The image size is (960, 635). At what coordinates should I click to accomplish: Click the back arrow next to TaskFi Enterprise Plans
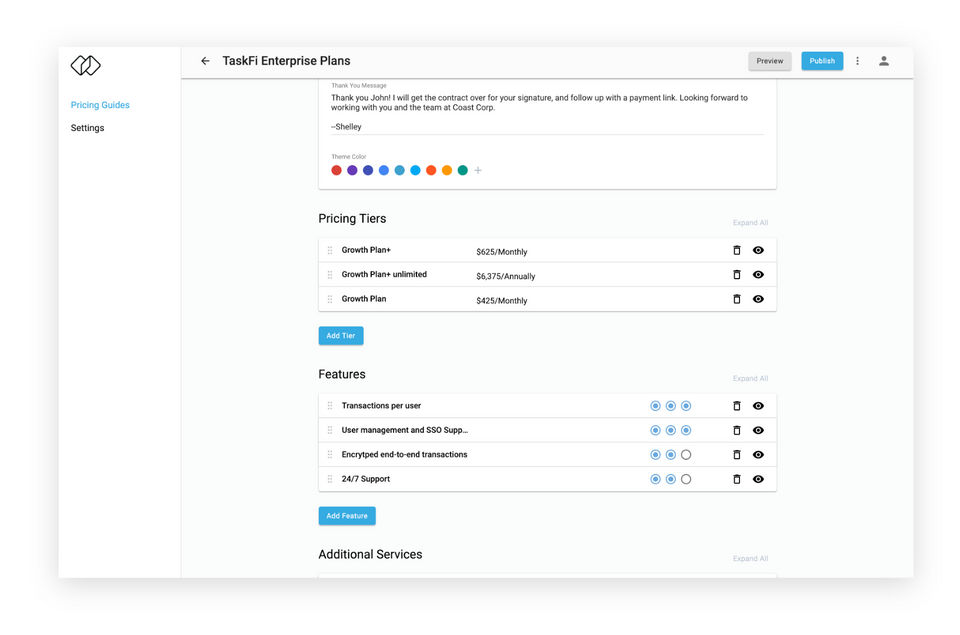[205, 61]
